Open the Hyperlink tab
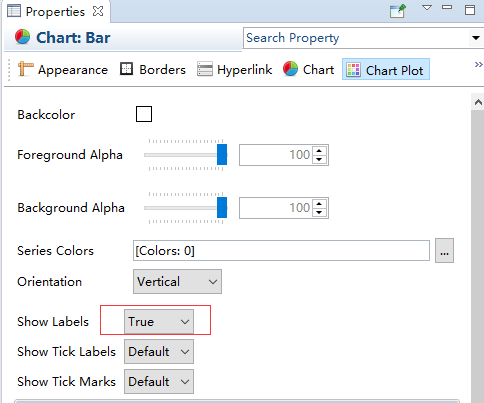Viewport: 484px width, 403px height. coord(234,70)
